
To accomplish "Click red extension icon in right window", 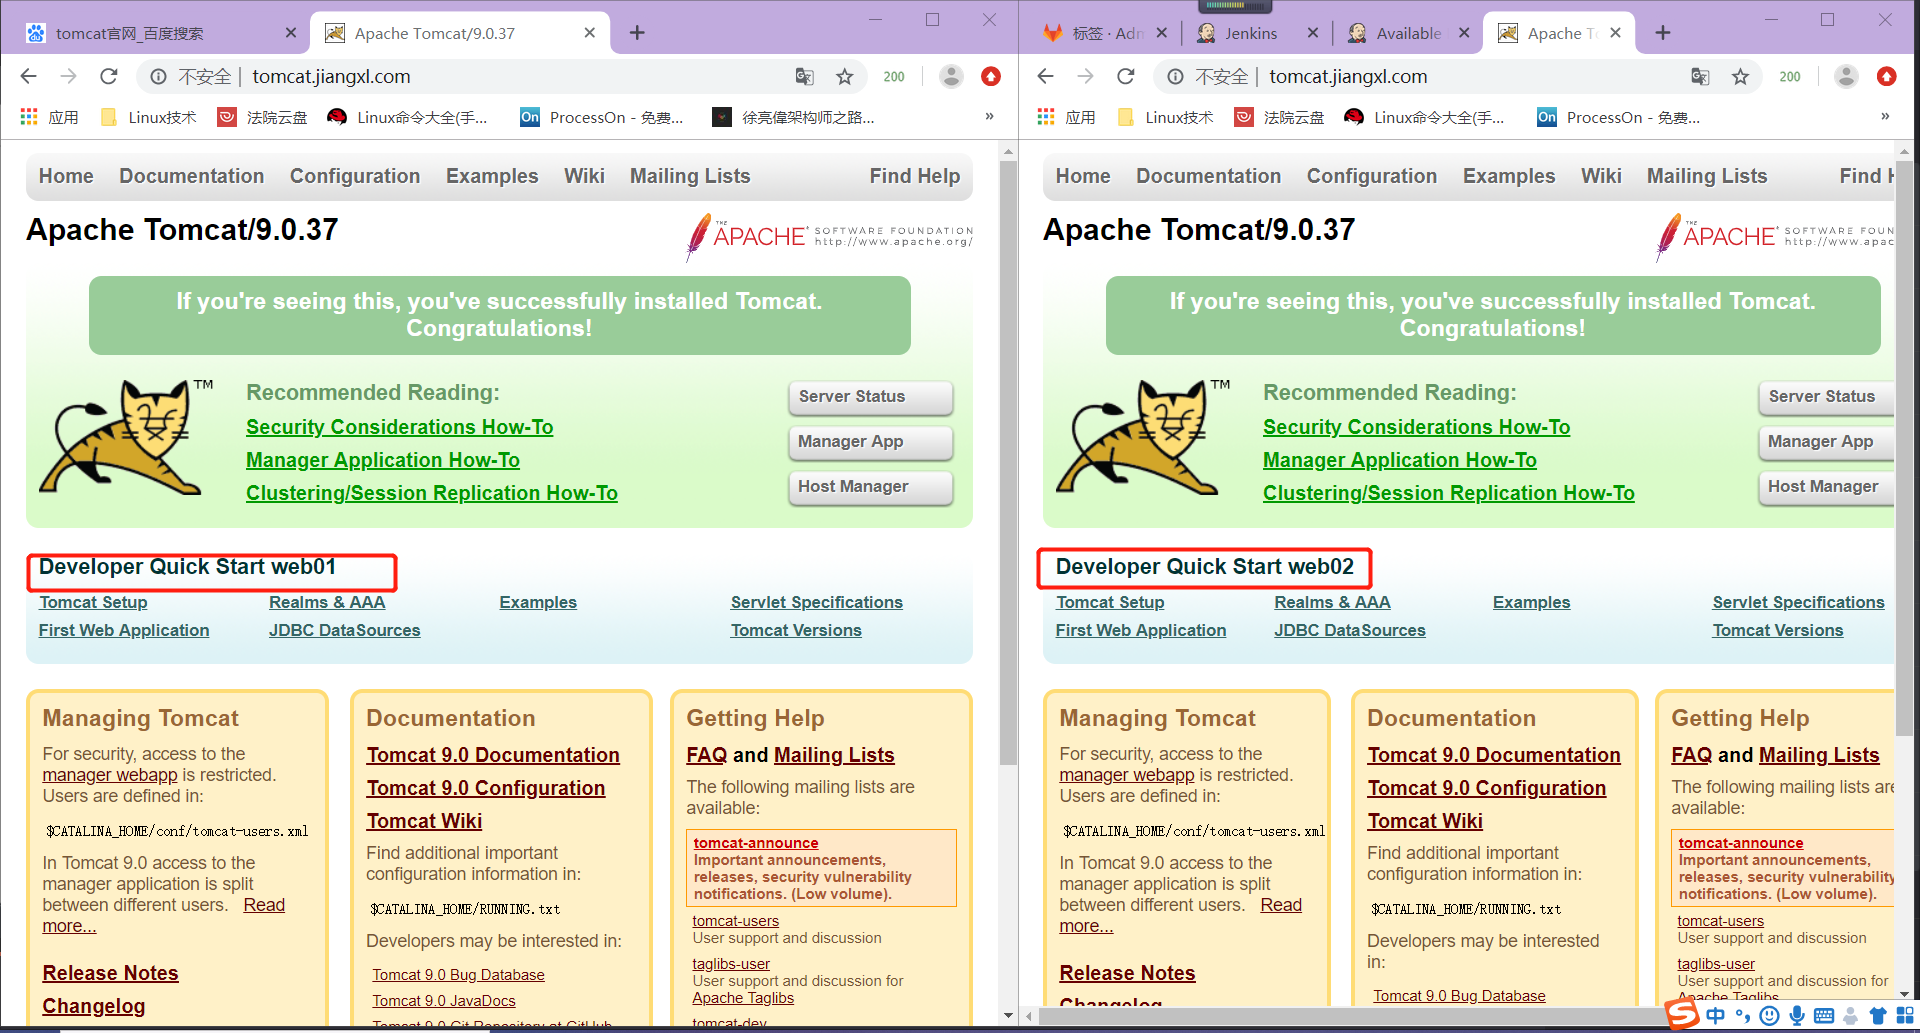I will (1887, 76).
